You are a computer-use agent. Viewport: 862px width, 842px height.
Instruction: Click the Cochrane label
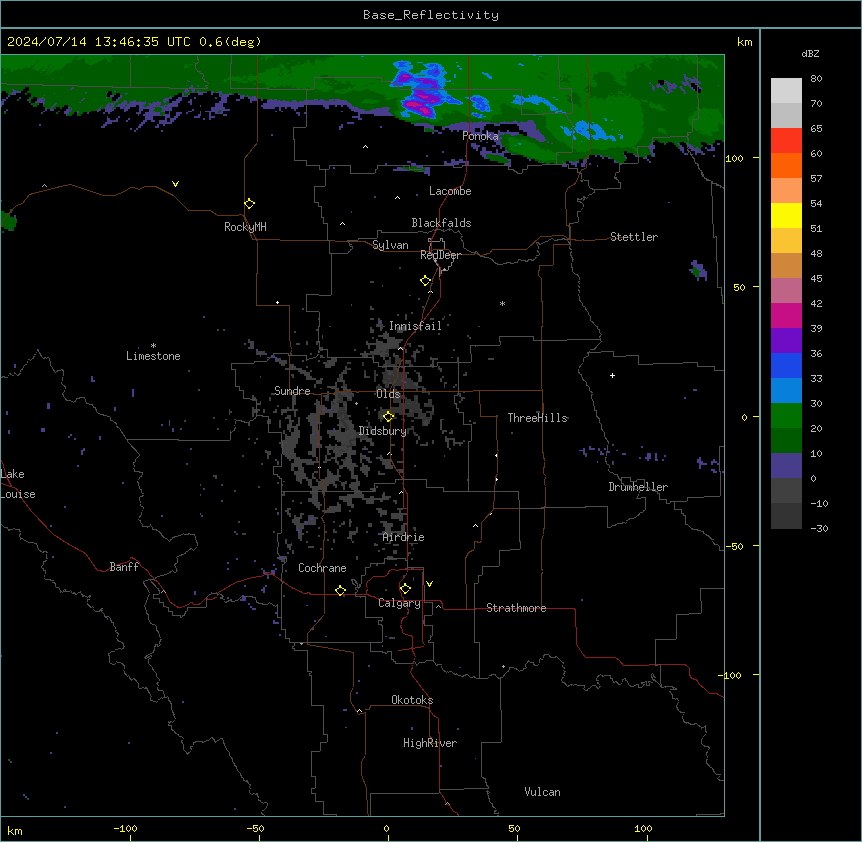322,568
